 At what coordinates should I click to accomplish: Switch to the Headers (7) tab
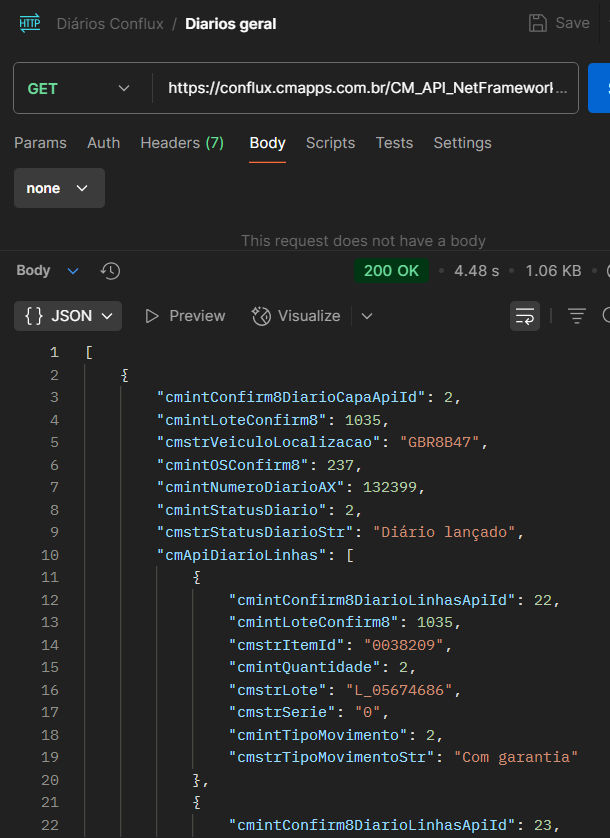tap(182, 143)
